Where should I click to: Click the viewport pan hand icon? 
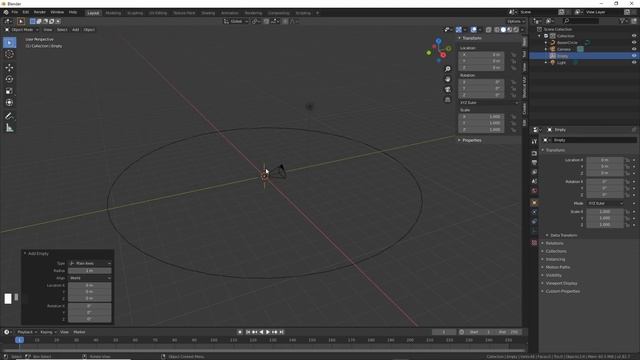click(448, 79)
